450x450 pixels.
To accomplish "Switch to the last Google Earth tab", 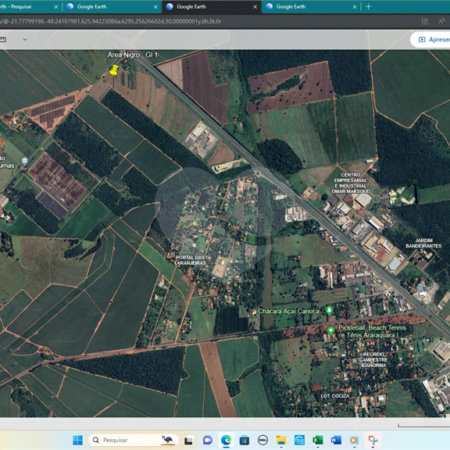I will pos(311,7).
